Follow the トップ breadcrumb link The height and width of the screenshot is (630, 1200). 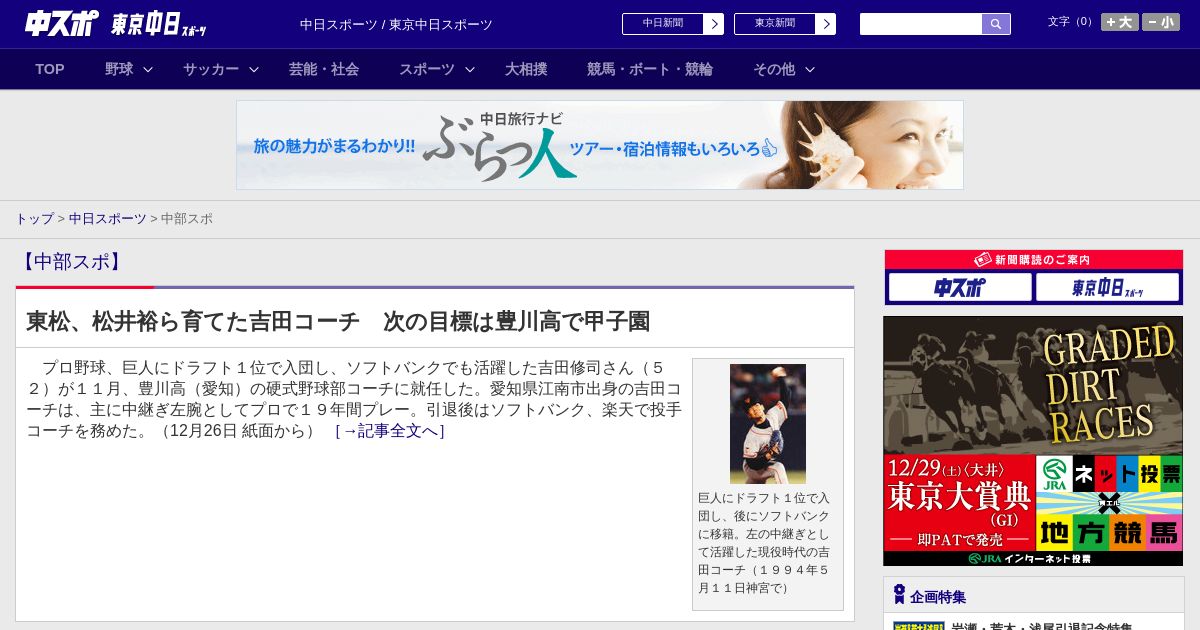[x=34, y=219]
